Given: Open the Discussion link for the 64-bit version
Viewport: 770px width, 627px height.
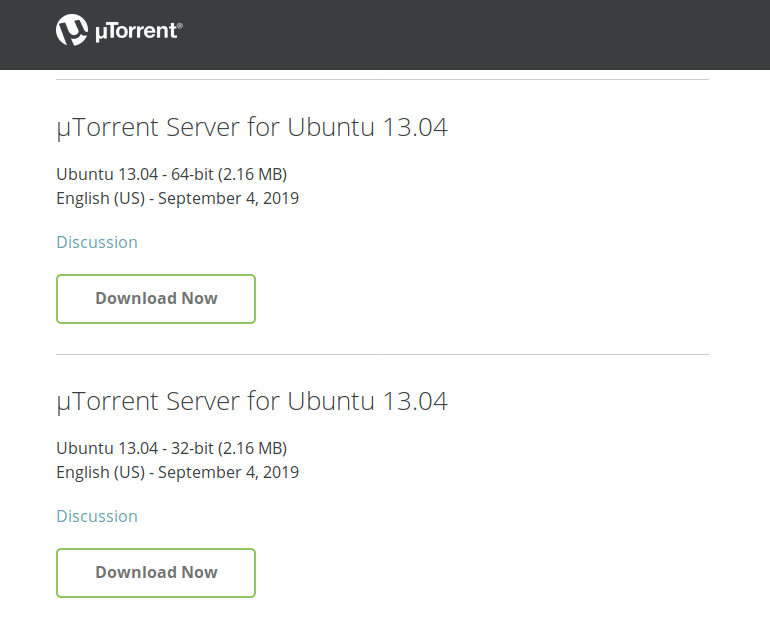Looking at the screenshot, I should 97,242.
